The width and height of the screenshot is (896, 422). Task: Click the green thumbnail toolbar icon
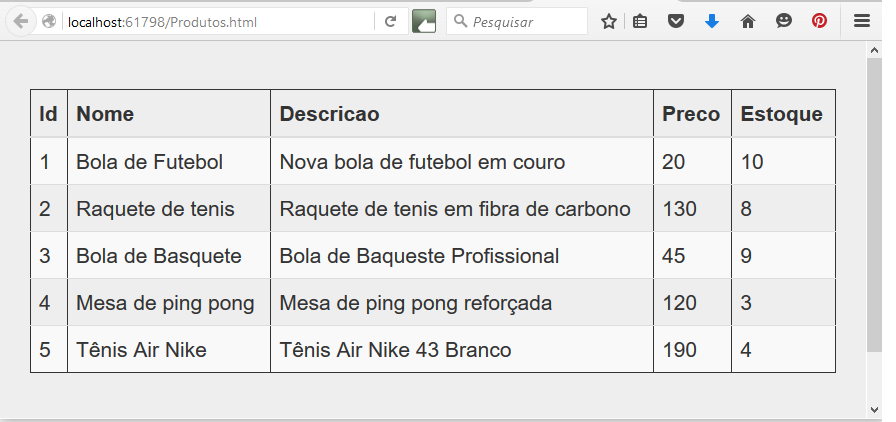[x=424, y=22]
